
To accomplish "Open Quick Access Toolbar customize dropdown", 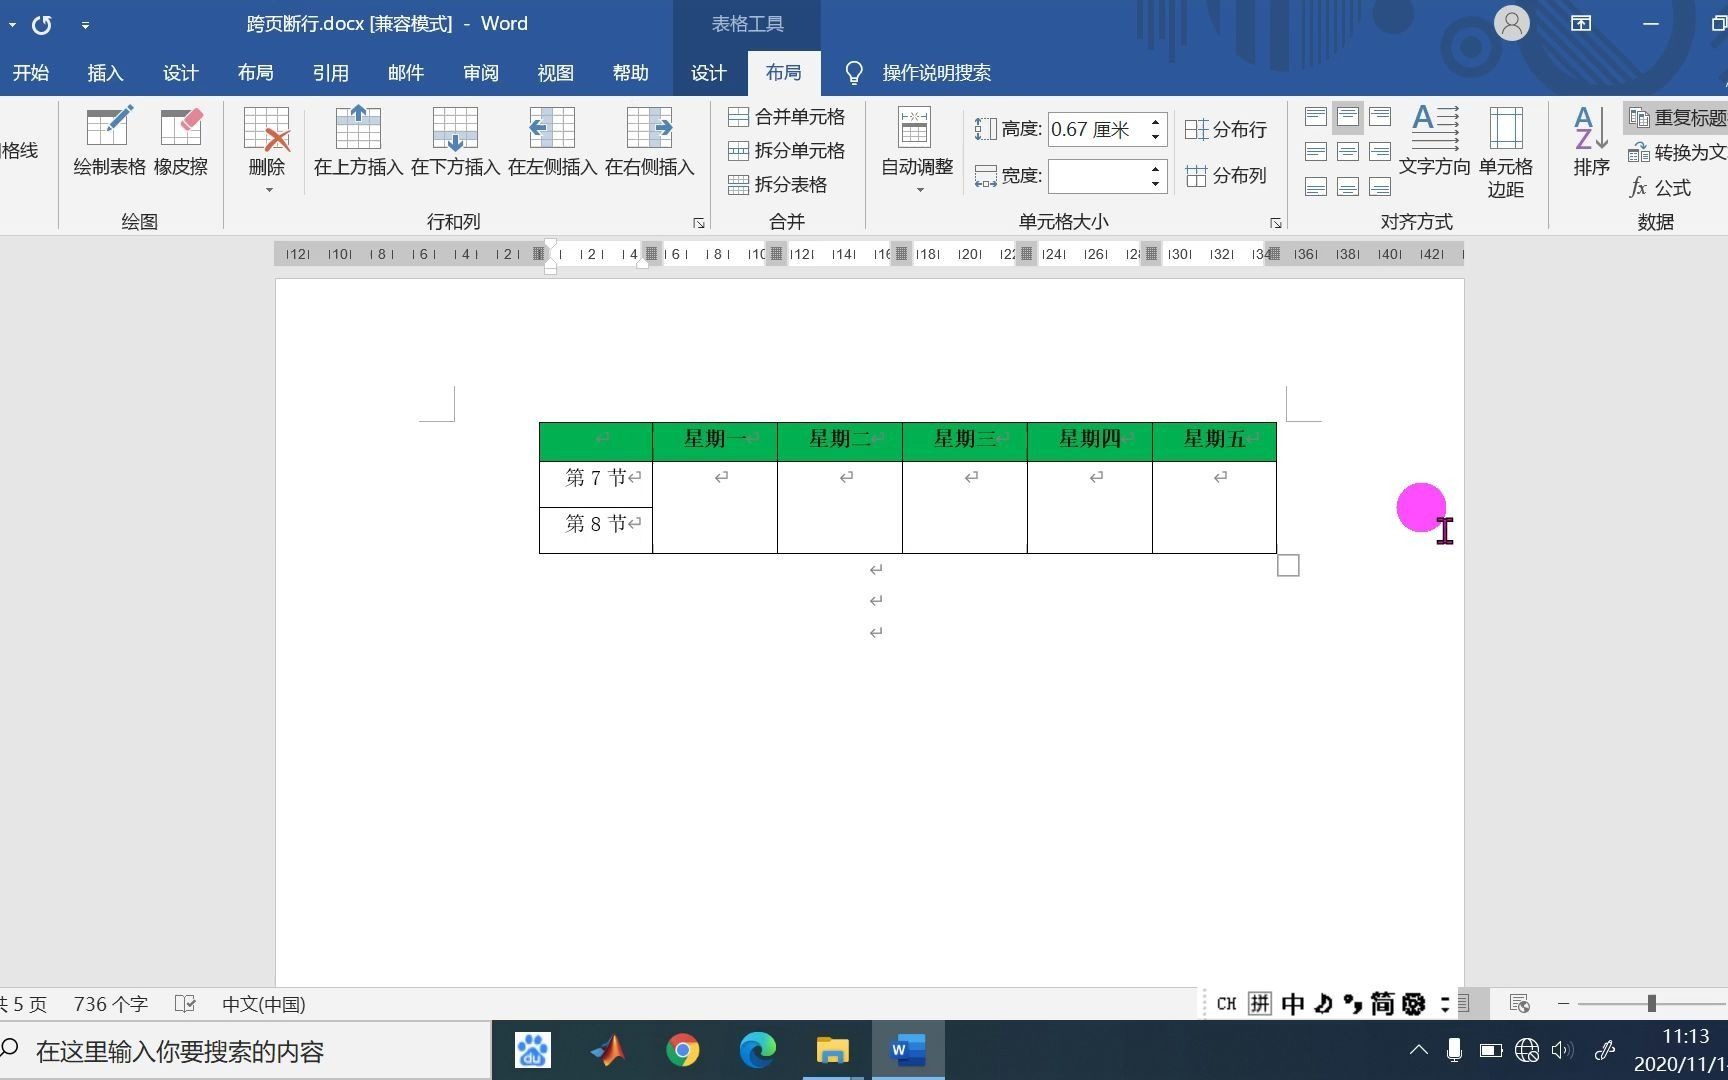I will pos(85,24).
